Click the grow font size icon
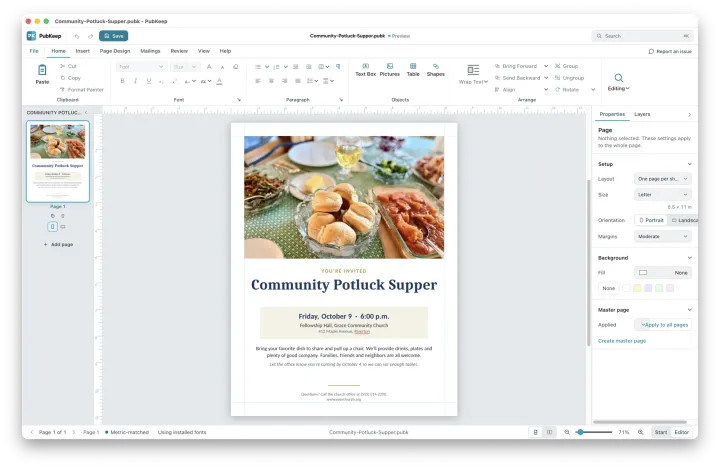720x468 pixels. pyautogui.click(x=209, y=67)
